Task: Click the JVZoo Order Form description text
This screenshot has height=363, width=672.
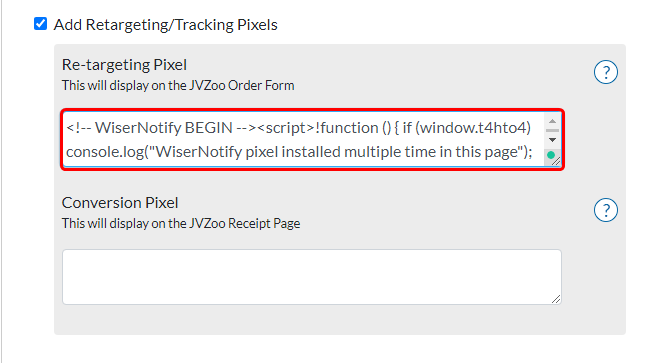Action: [x=178, y=85]
